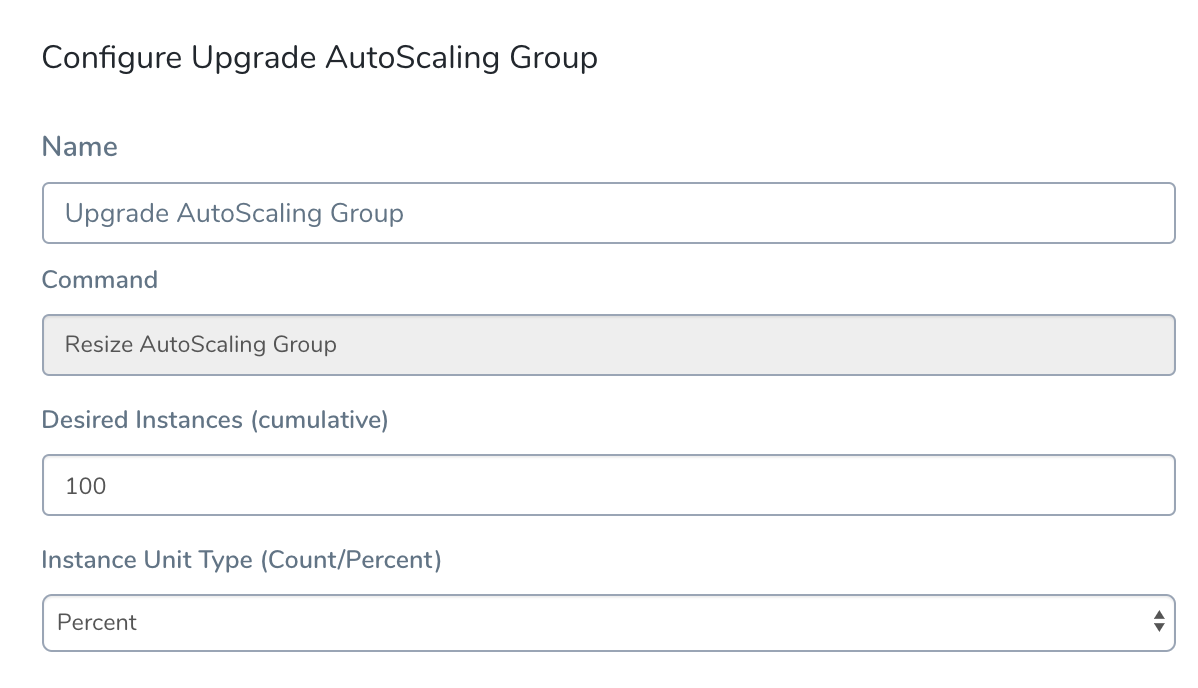The width and height of the screenshot is (1198, 688).
Task: Click the word Configure in the page title
Action: tap(112, 58)
